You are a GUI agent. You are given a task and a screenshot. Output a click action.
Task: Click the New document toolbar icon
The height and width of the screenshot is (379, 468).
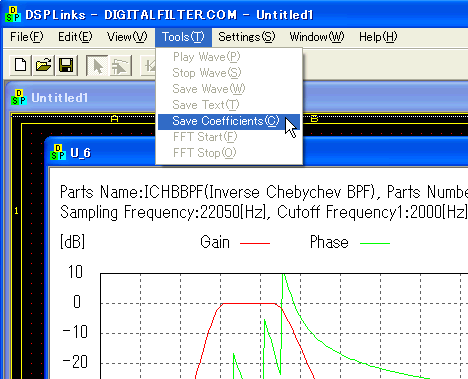tap(21, 65)
